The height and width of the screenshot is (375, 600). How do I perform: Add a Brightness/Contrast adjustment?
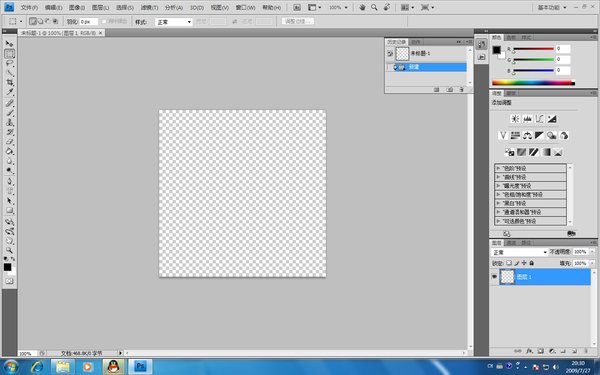click(515, 119)
